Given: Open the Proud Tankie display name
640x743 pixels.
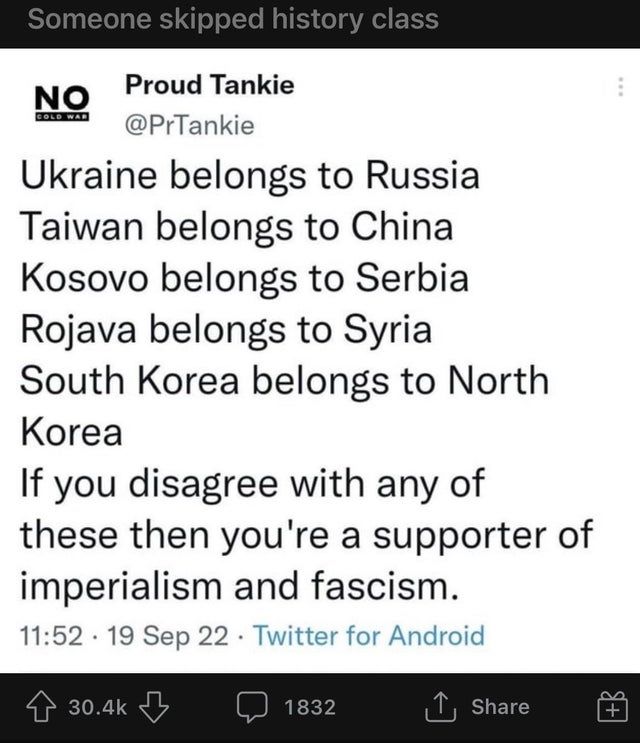Looking at the screenshot, I should pyautogui.click(x=209, y=85).
